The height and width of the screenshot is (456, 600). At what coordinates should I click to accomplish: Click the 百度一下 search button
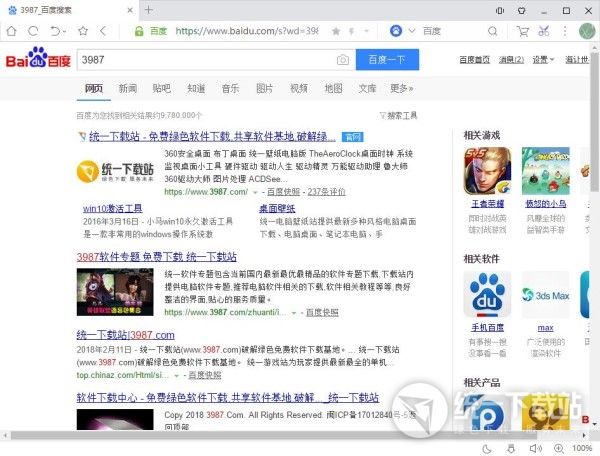[x=387, y=60]
